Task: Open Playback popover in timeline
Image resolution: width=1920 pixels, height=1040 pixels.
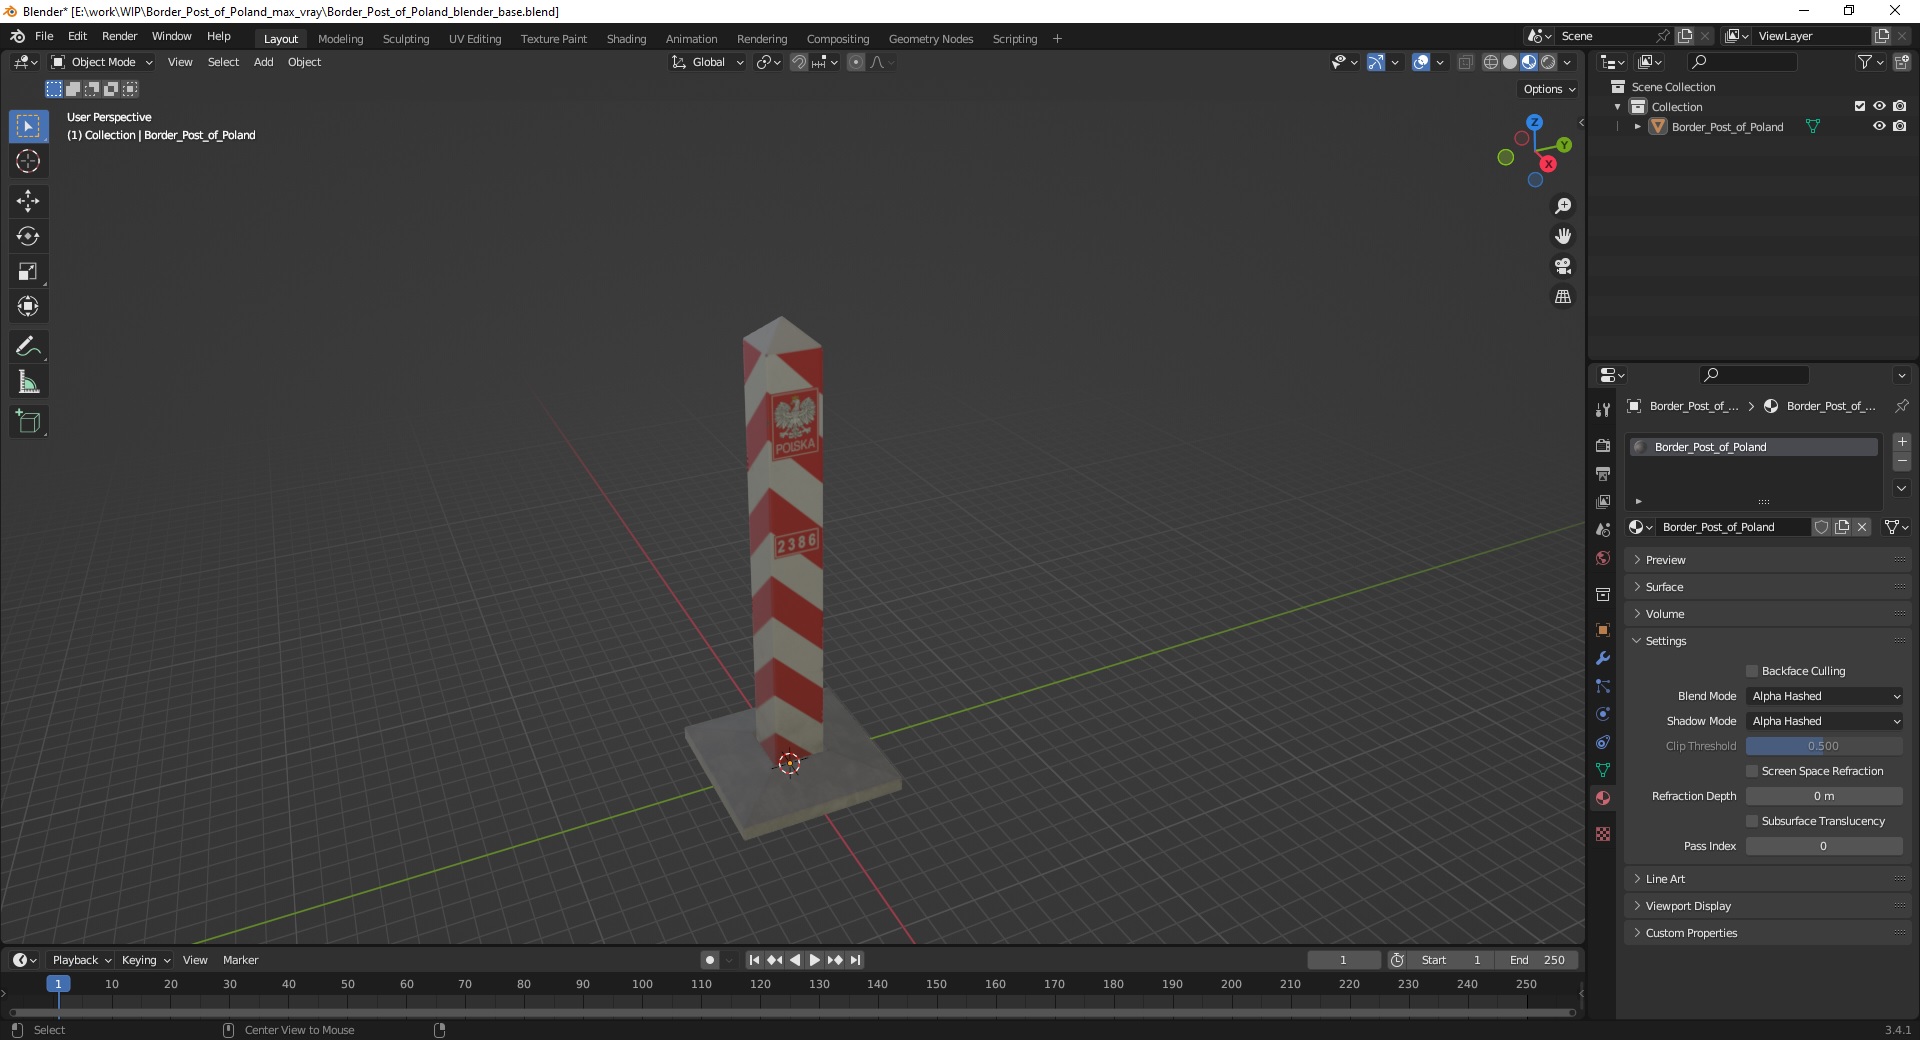Action: click(81, 960)
